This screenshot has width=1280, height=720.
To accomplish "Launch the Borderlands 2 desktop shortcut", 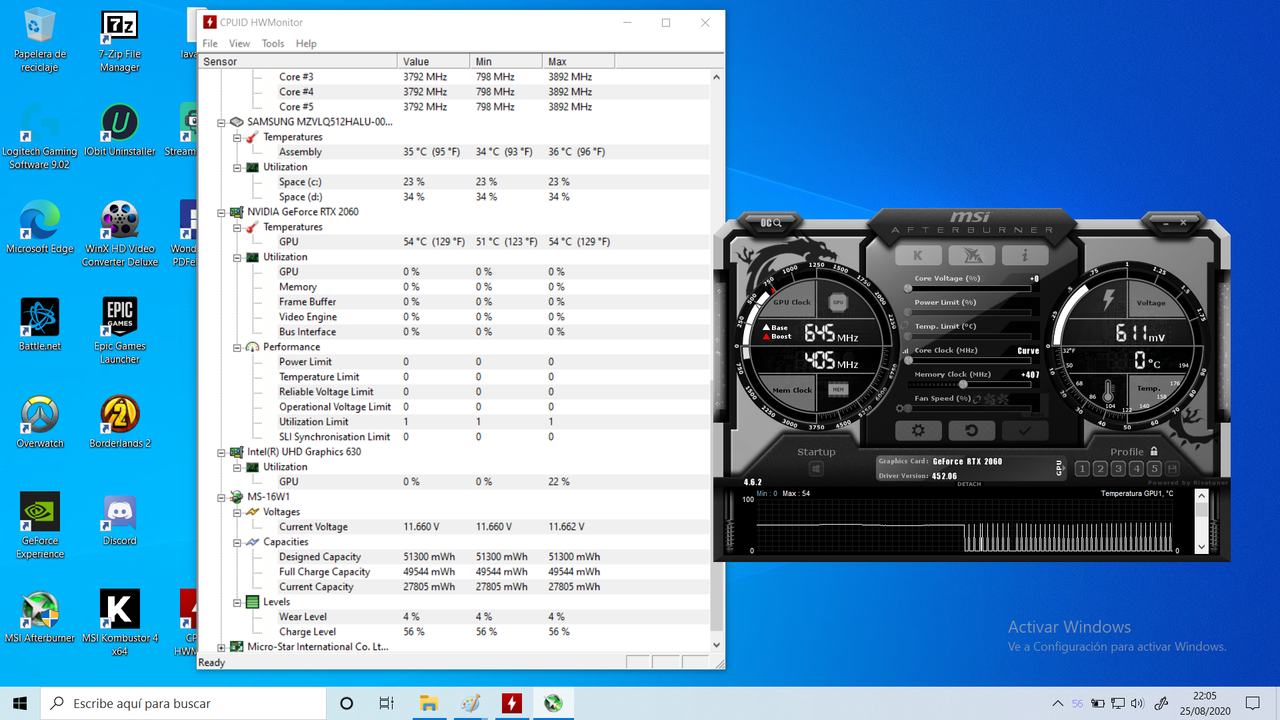I will click(120, 422).
